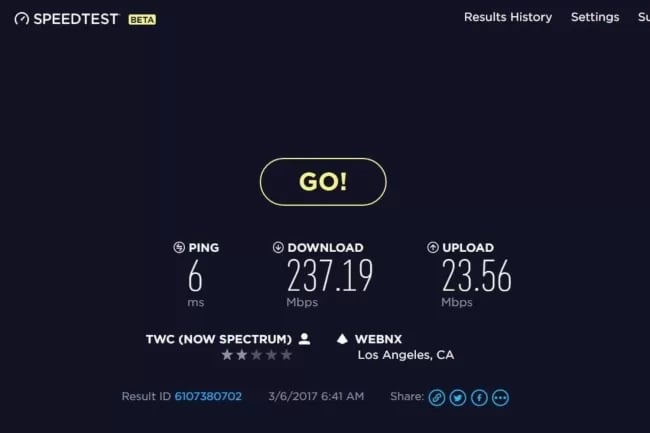This screenshot has height=433, width=650.
Task: Open Result ID 6107380702 link
Action: 208,397
